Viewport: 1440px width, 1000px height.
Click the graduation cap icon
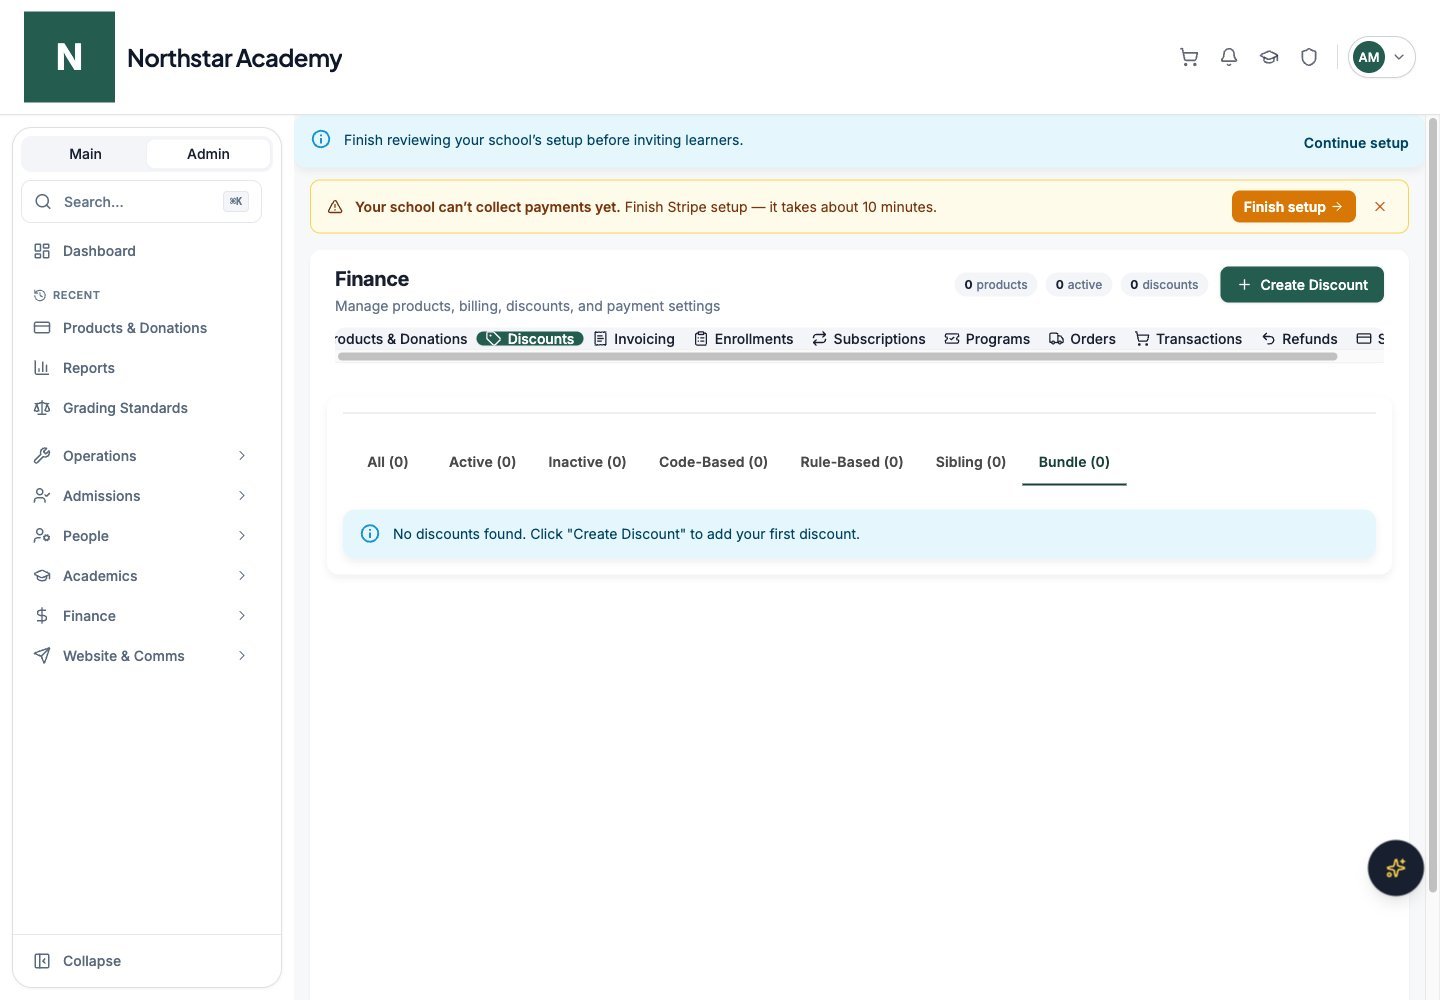click(x=1269, y=57)
